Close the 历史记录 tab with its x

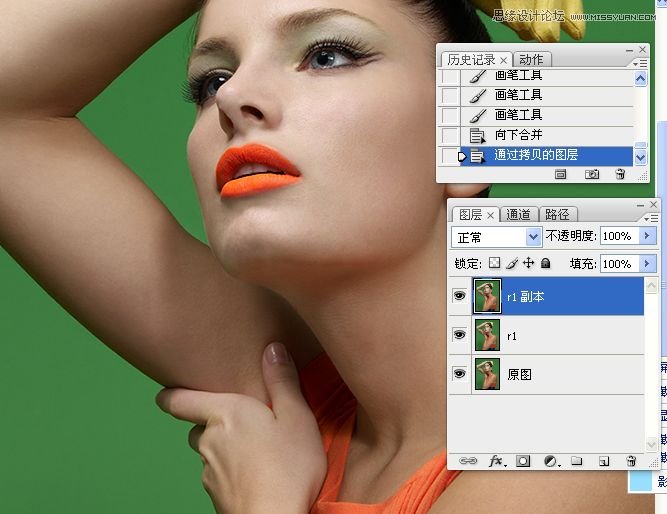click(x=503, y=60)
